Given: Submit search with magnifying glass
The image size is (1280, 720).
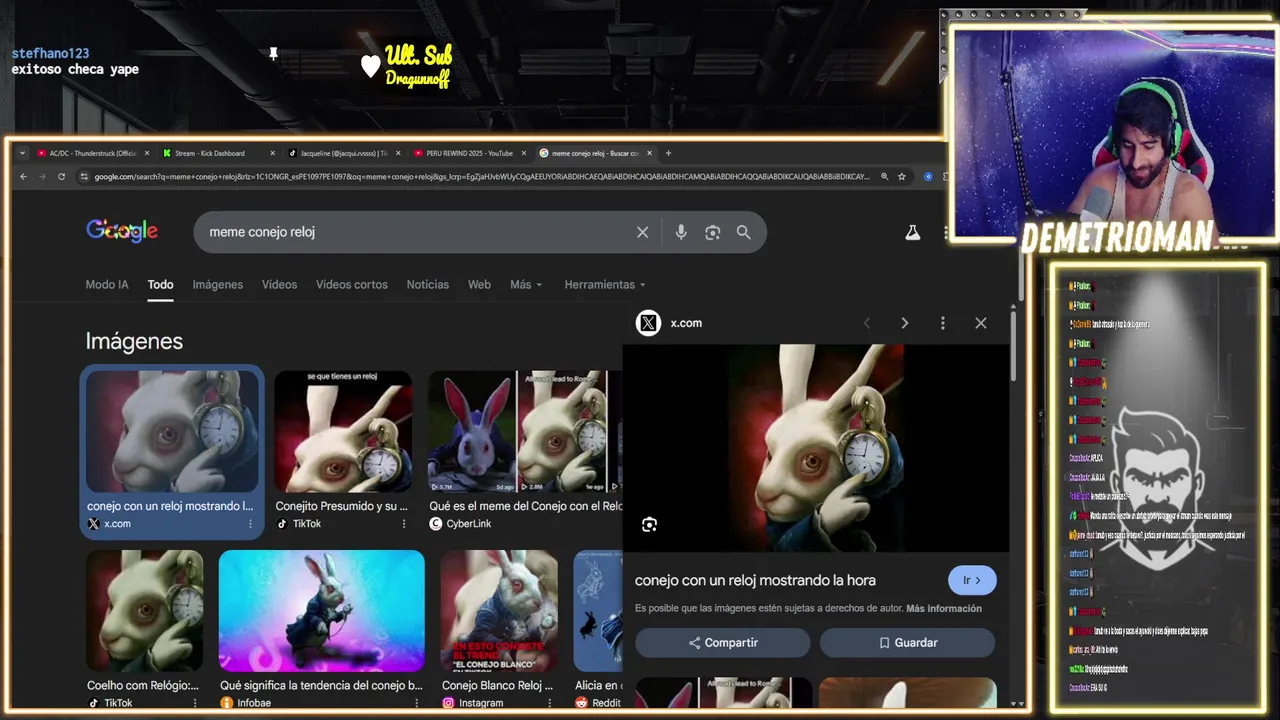Looking at the screenshot, I should point(743,232).
